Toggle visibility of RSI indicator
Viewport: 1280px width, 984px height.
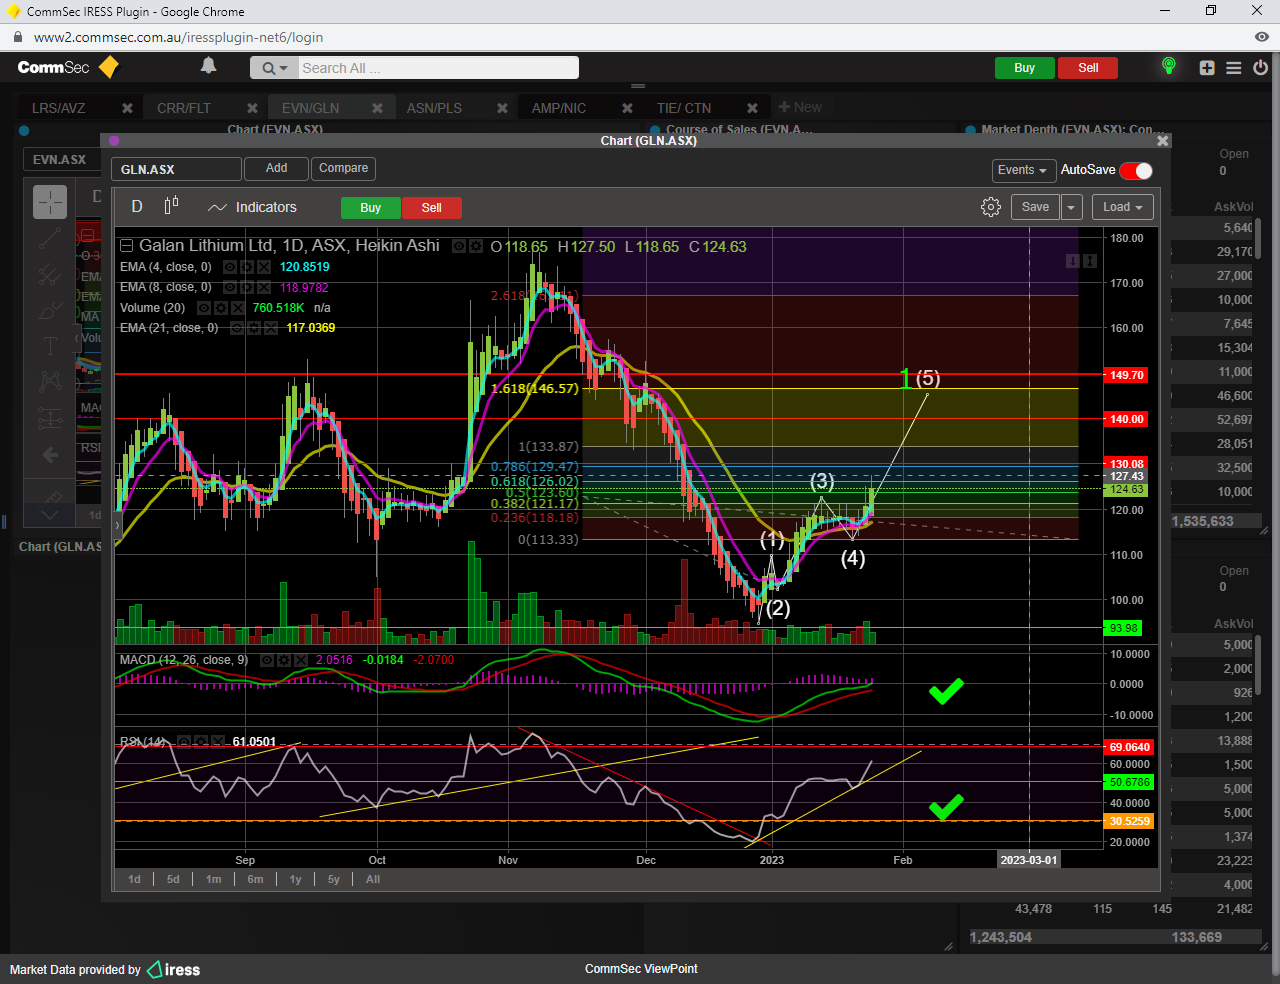coord(184,742)
